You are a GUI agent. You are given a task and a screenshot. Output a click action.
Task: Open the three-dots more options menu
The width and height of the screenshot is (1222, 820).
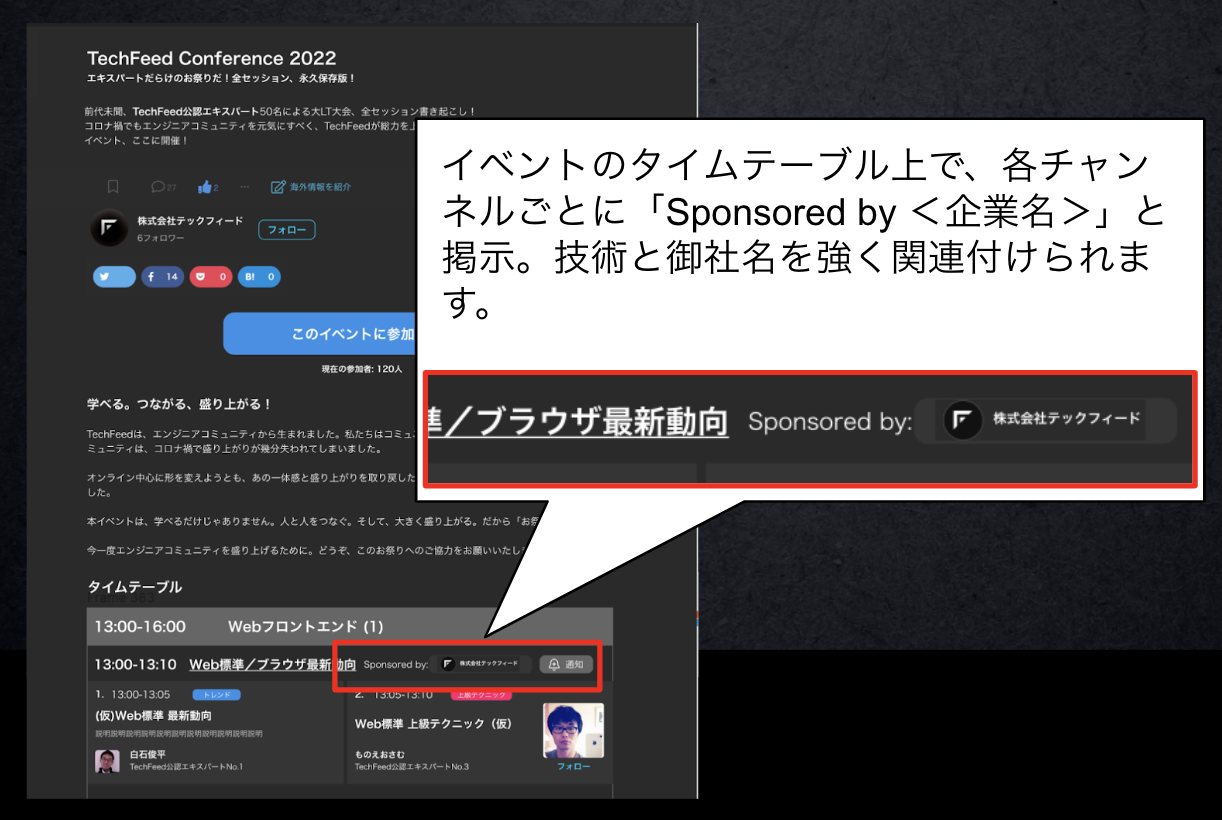244,187
